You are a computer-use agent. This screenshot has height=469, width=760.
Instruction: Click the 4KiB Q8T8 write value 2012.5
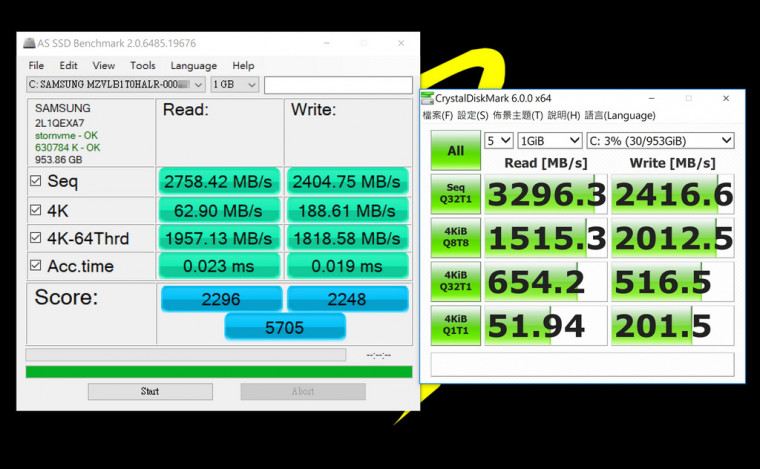point(673,237)
